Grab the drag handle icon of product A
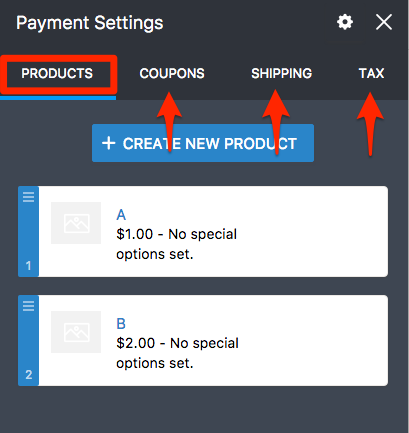409x433 pixels. point(29,197)
